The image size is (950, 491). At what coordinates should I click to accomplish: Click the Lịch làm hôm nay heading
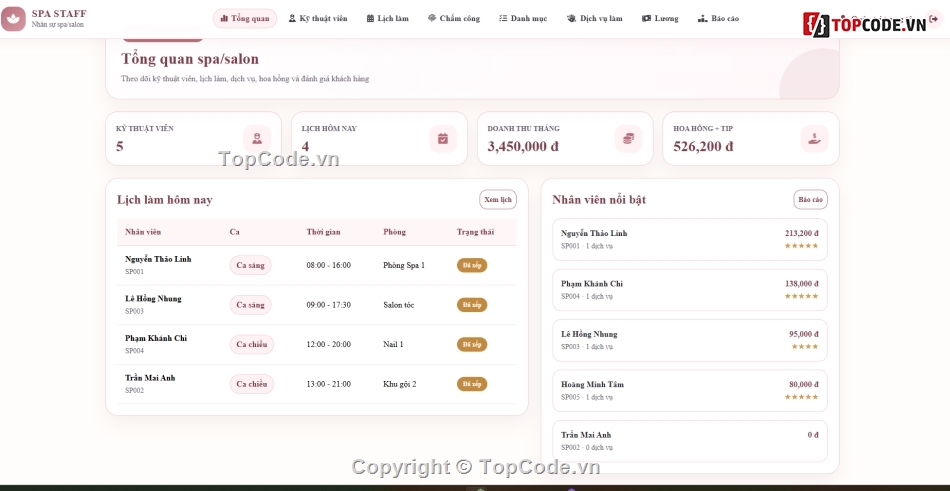coord(165,199)
